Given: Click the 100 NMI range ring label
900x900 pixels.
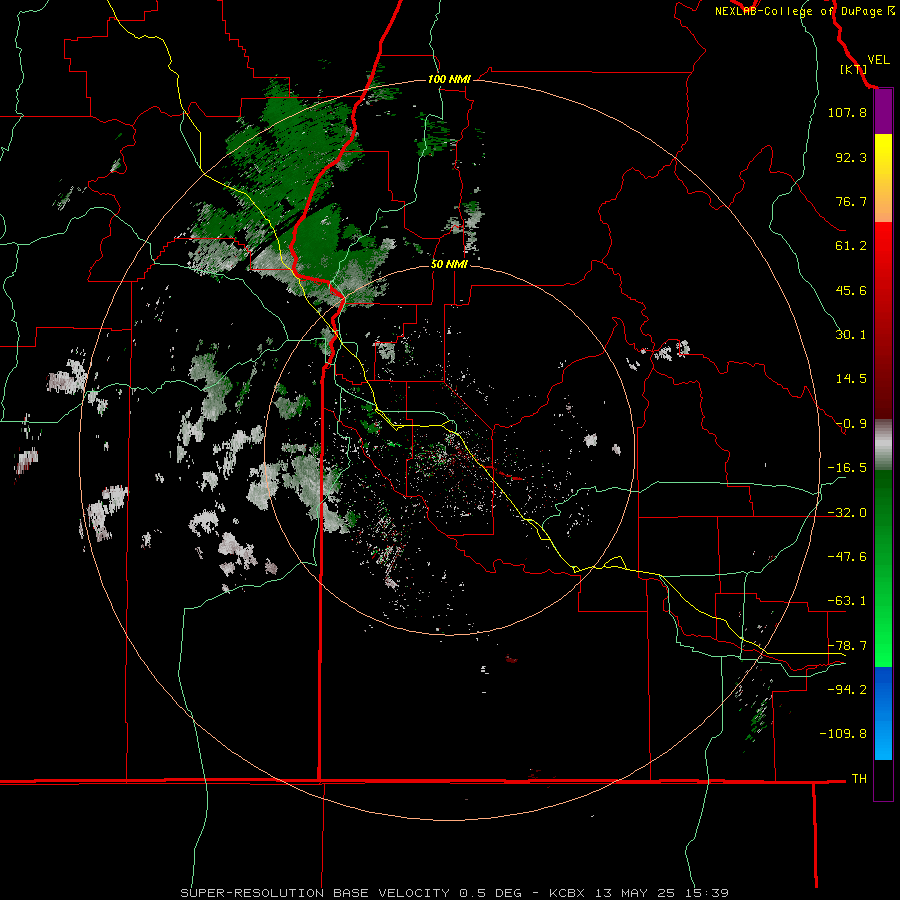Looking at the screenshot, I should pyautogui.click(x=449, y=79).
